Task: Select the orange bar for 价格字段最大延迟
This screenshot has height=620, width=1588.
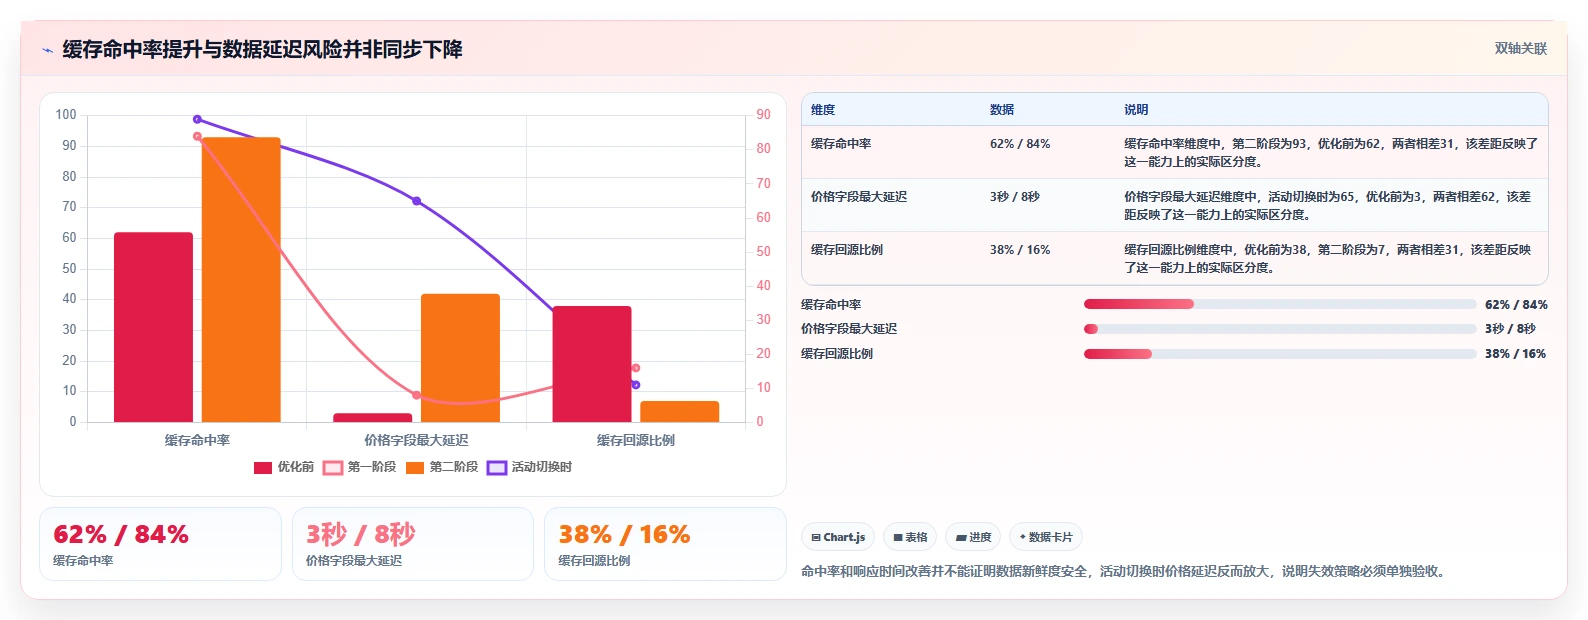Action: [460, 358]
